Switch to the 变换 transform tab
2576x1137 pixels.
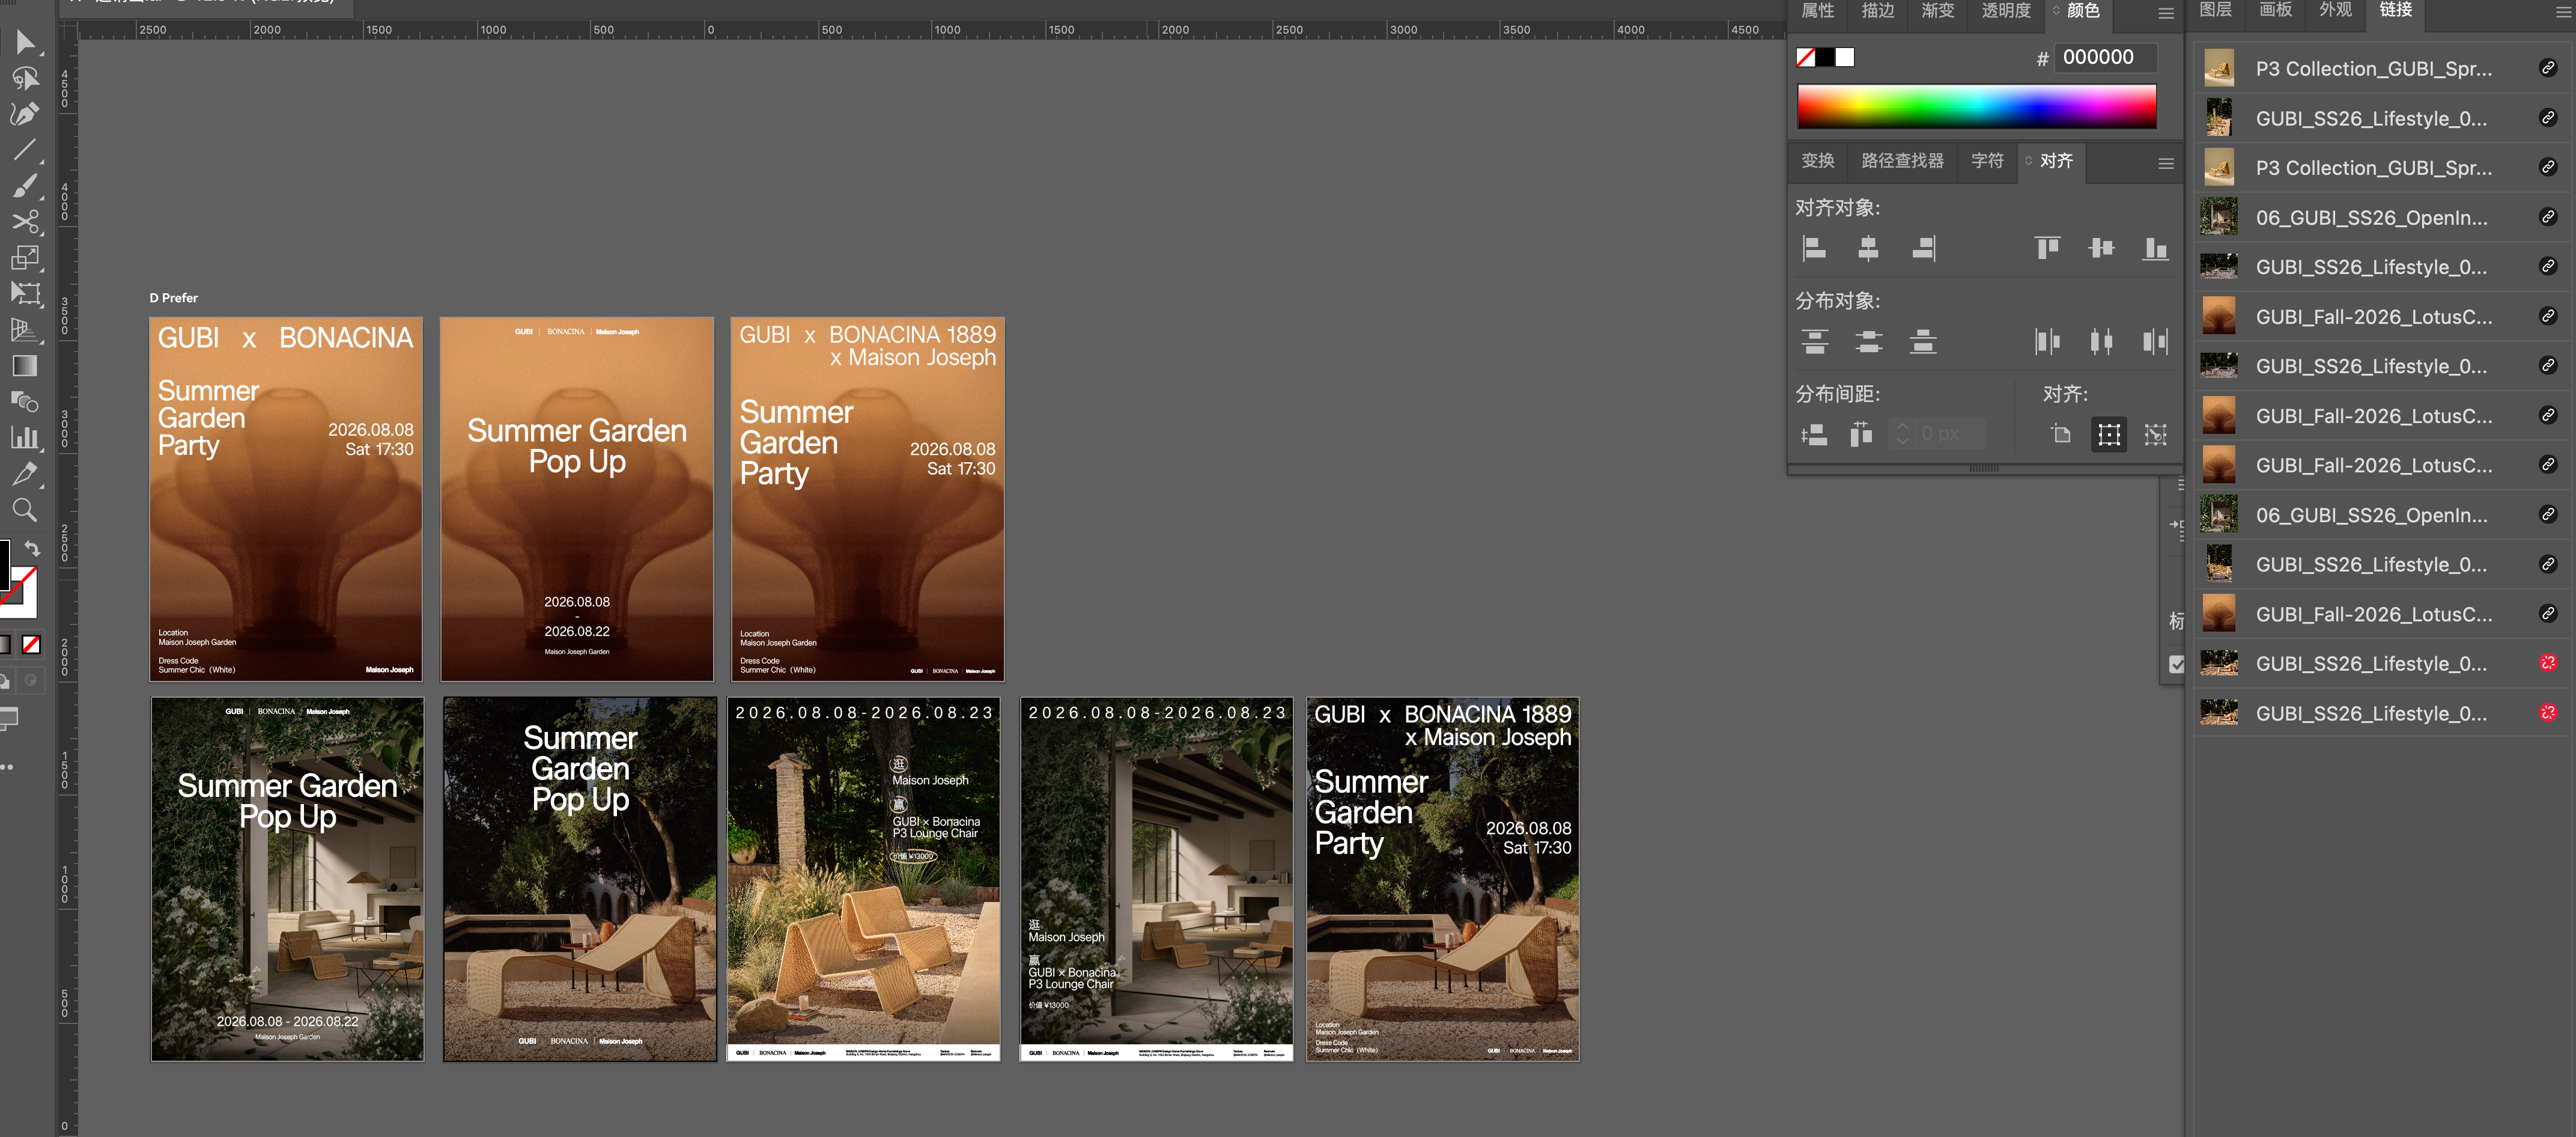click(1818, 161)
